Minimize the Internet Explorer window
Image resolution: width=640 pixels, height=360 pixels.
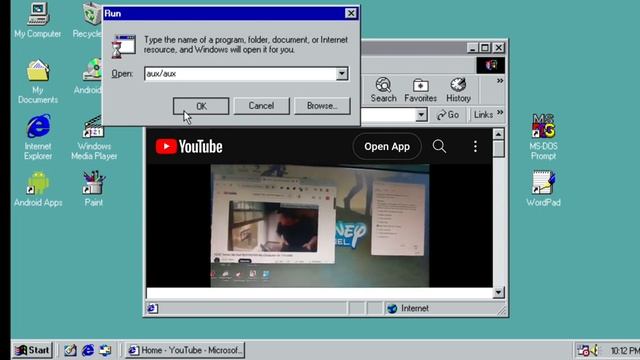pyautogui.click(x=472, y=48)
